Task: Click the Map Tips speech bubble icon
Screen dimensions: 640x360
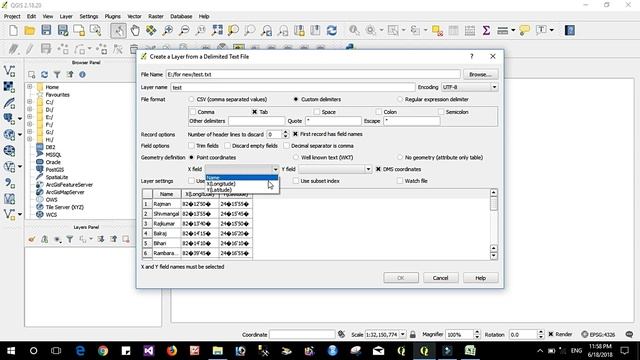Action: (x=524, y=30)
